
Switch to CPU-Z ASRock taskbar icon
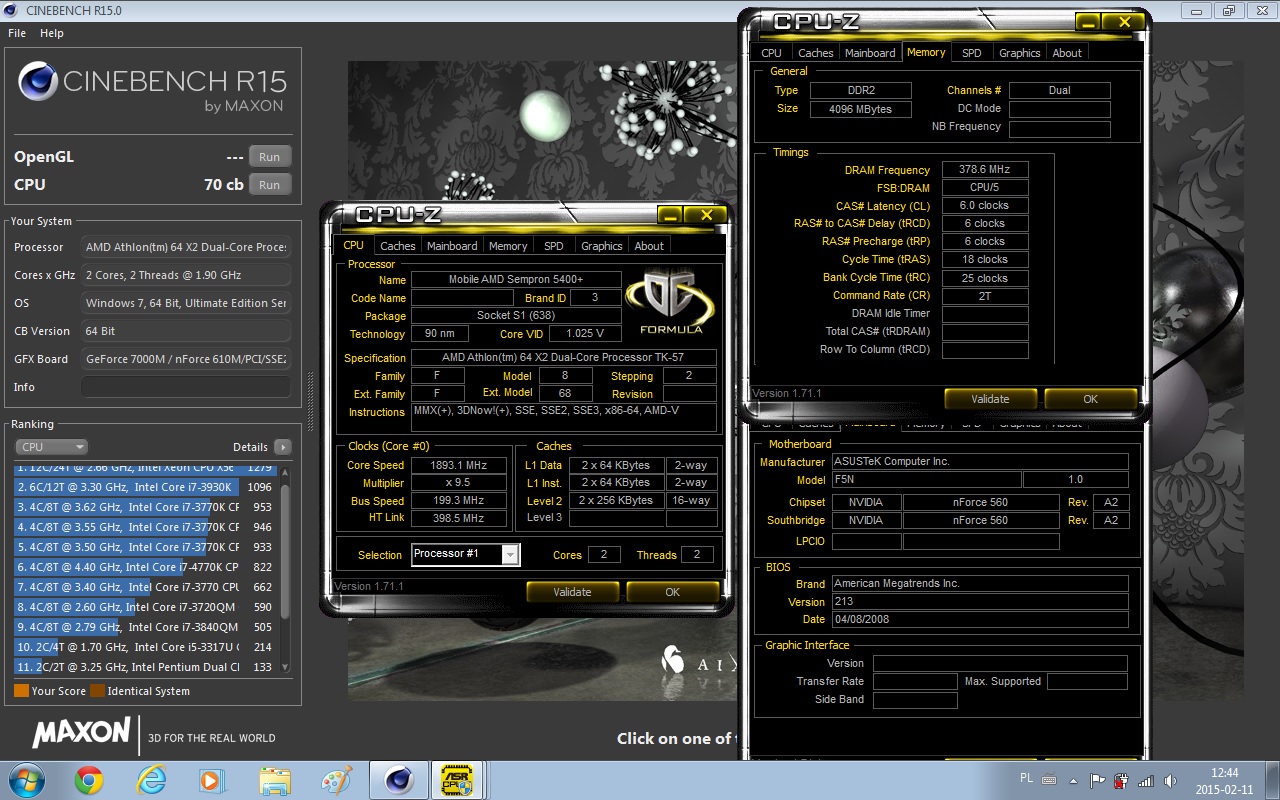click(458, 780)
